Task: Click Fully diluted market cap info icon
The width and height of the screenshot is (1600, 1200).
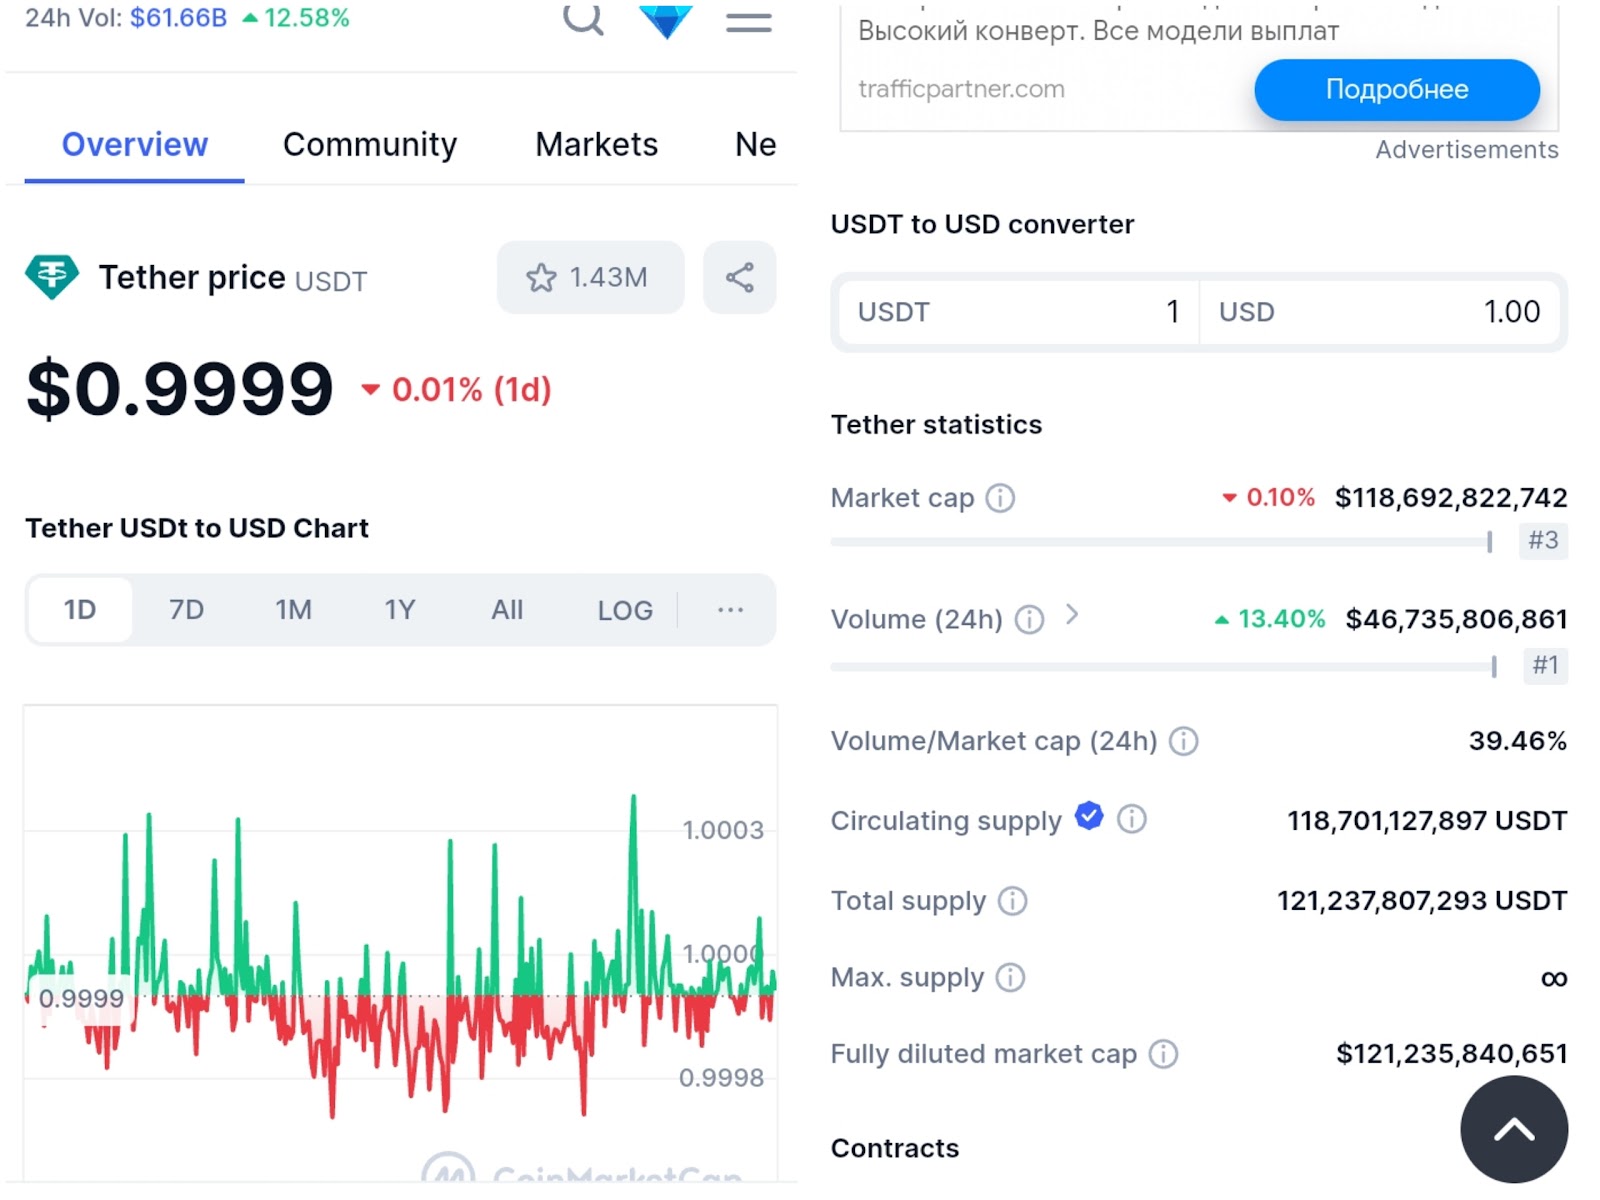Action: [1163, 1054]
